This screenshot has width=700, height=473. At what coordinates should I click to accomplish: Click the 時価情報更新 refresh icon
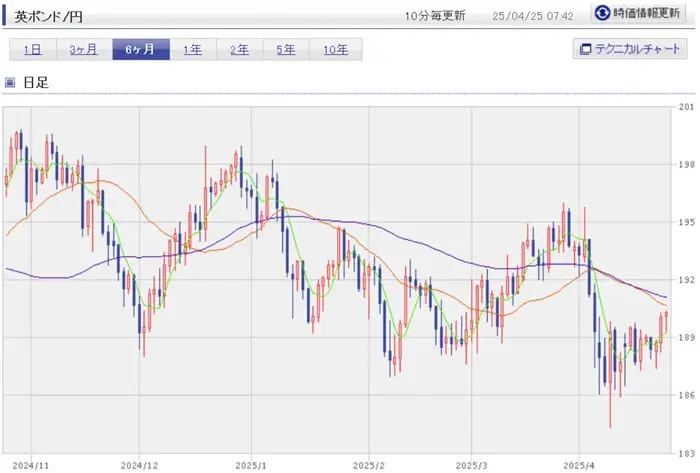click(x=602, y=14)
